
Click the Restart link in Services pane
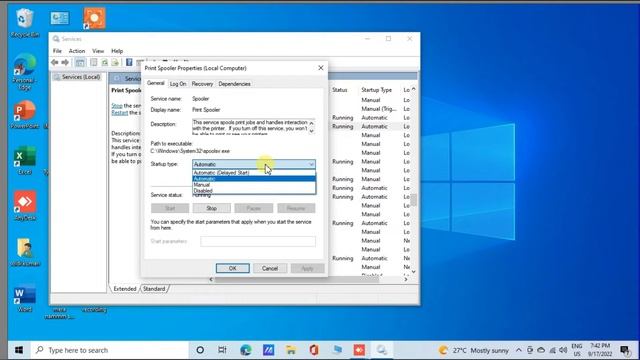click(120, 113)
